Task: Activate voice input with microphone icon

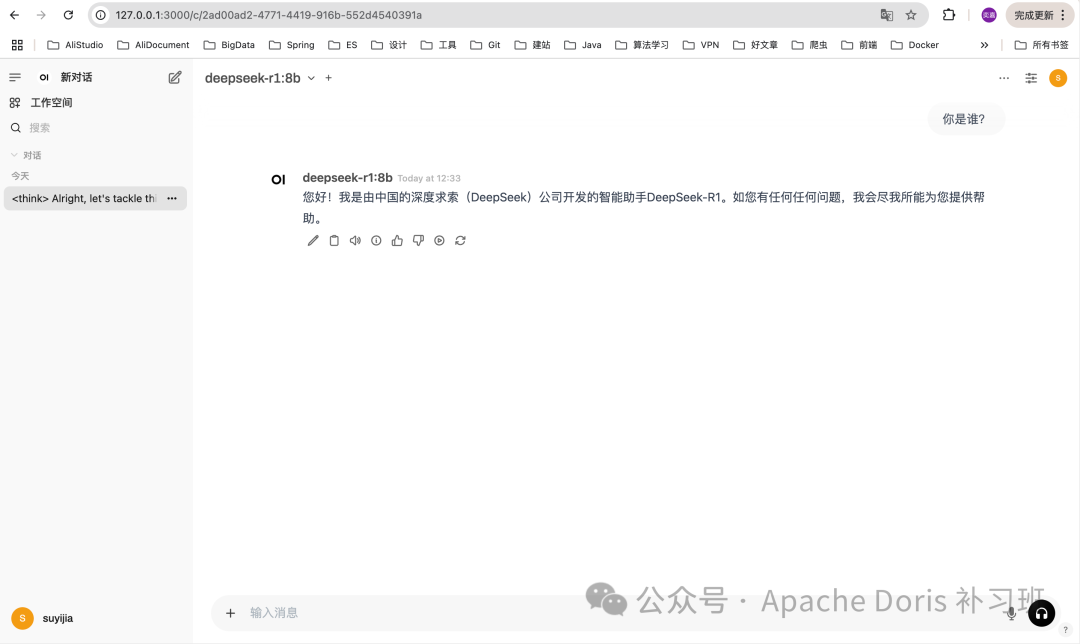Action: coord(1010,613)
